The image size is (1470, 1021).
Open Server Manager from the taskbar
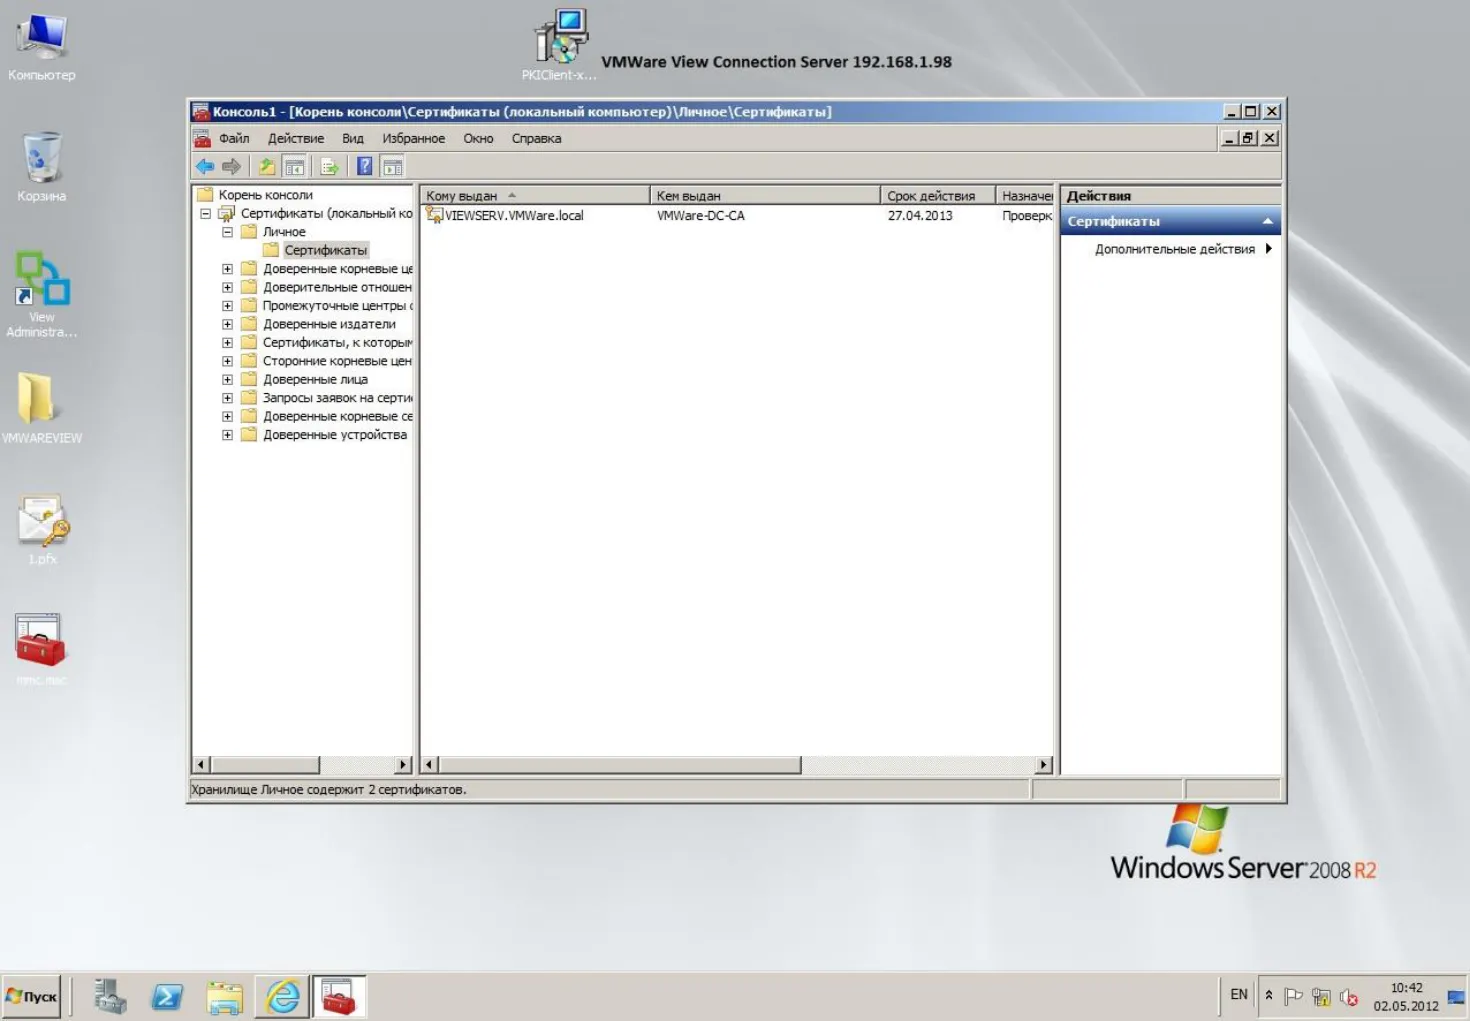click(x=109, y=997)
